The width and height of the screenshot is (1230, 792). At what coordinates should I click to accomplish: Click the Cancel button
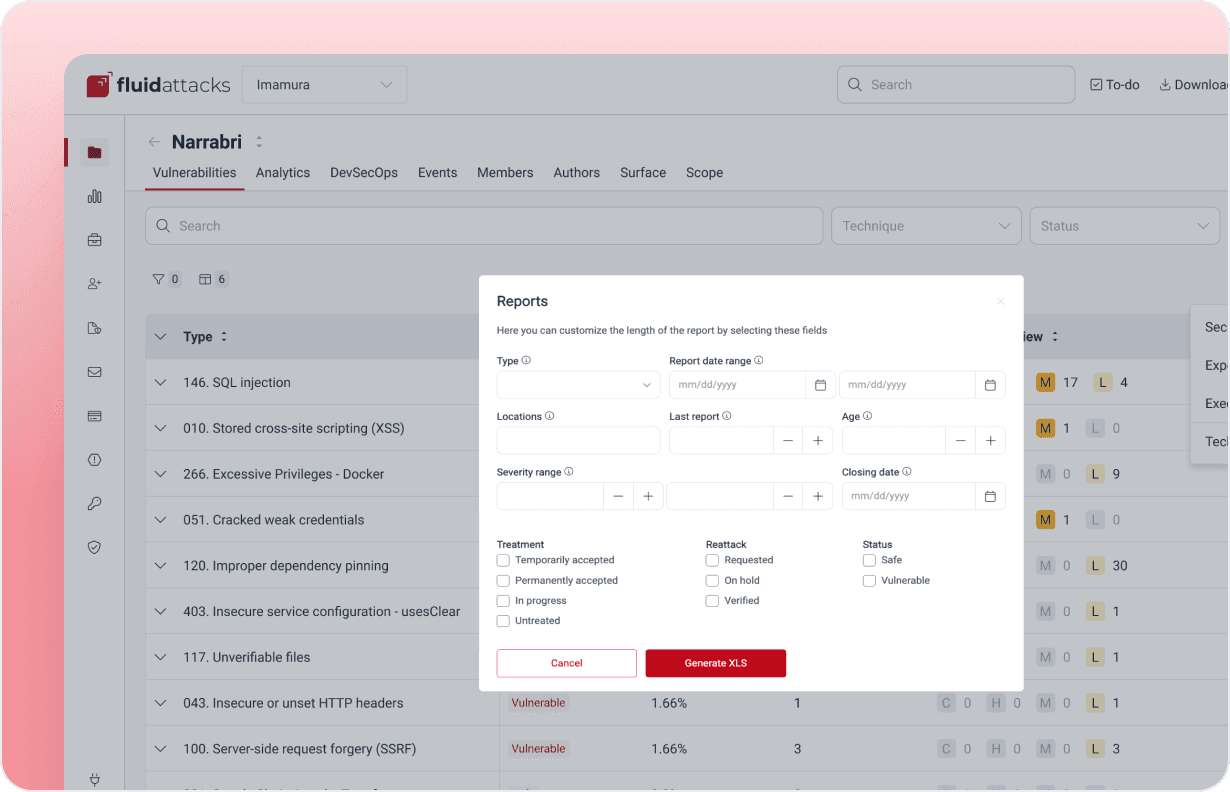pos(567,663)
